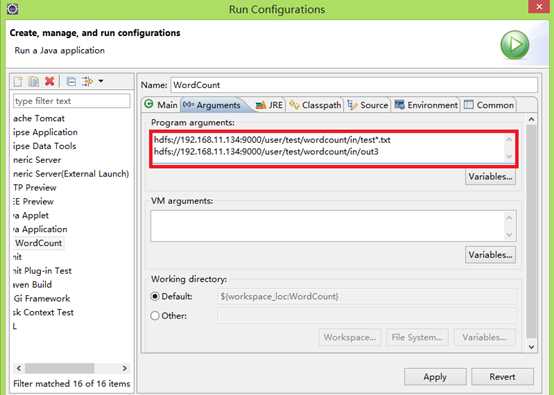Select the Default working directory radio
The height and width of the screenshot is (395, 554).
[155, 296]
